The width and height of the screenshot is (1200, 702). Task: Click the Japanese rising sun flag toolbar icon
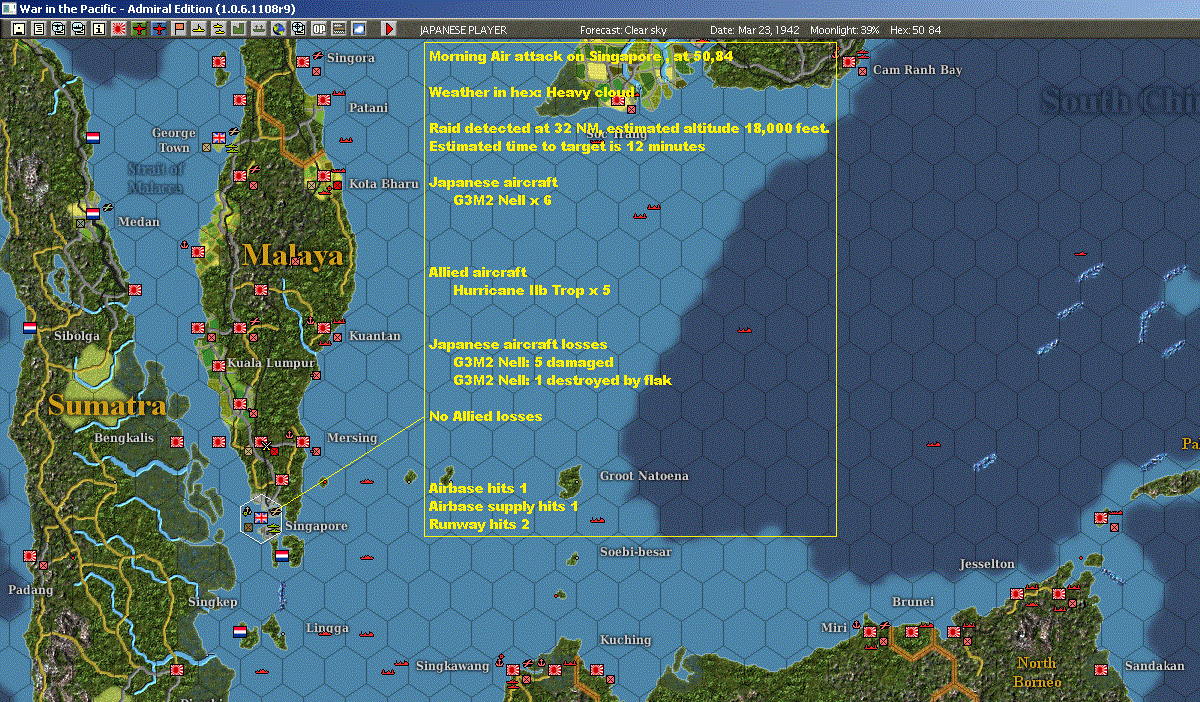click(118, 29)
